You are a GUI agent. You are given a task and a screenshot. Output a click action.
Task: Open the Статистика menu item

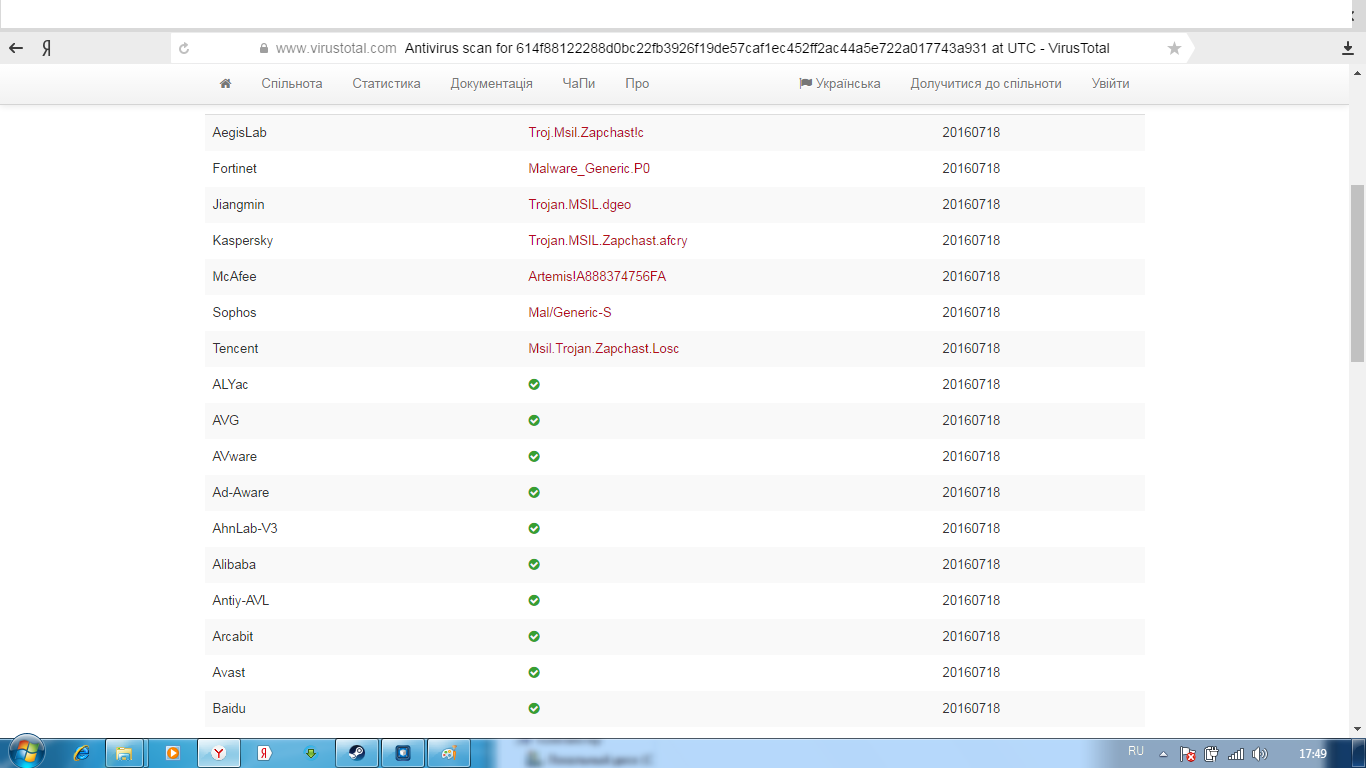click(386, 84)
